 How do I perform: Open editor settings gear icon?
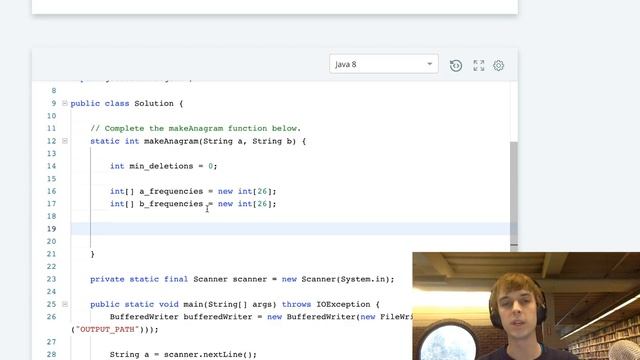tap(498, 65)
